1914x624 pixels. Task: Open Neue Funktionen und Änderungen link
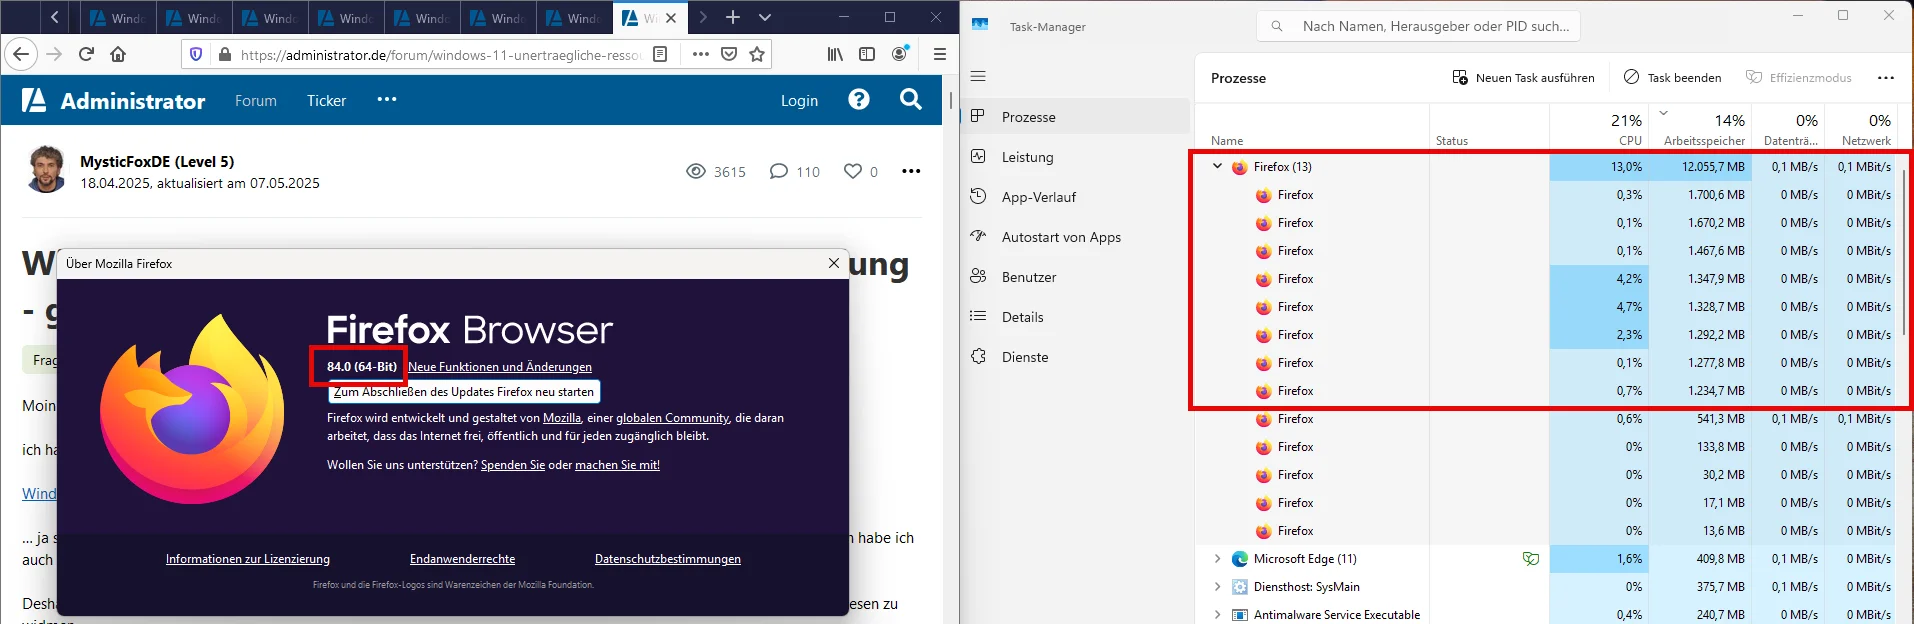[500, 367]
